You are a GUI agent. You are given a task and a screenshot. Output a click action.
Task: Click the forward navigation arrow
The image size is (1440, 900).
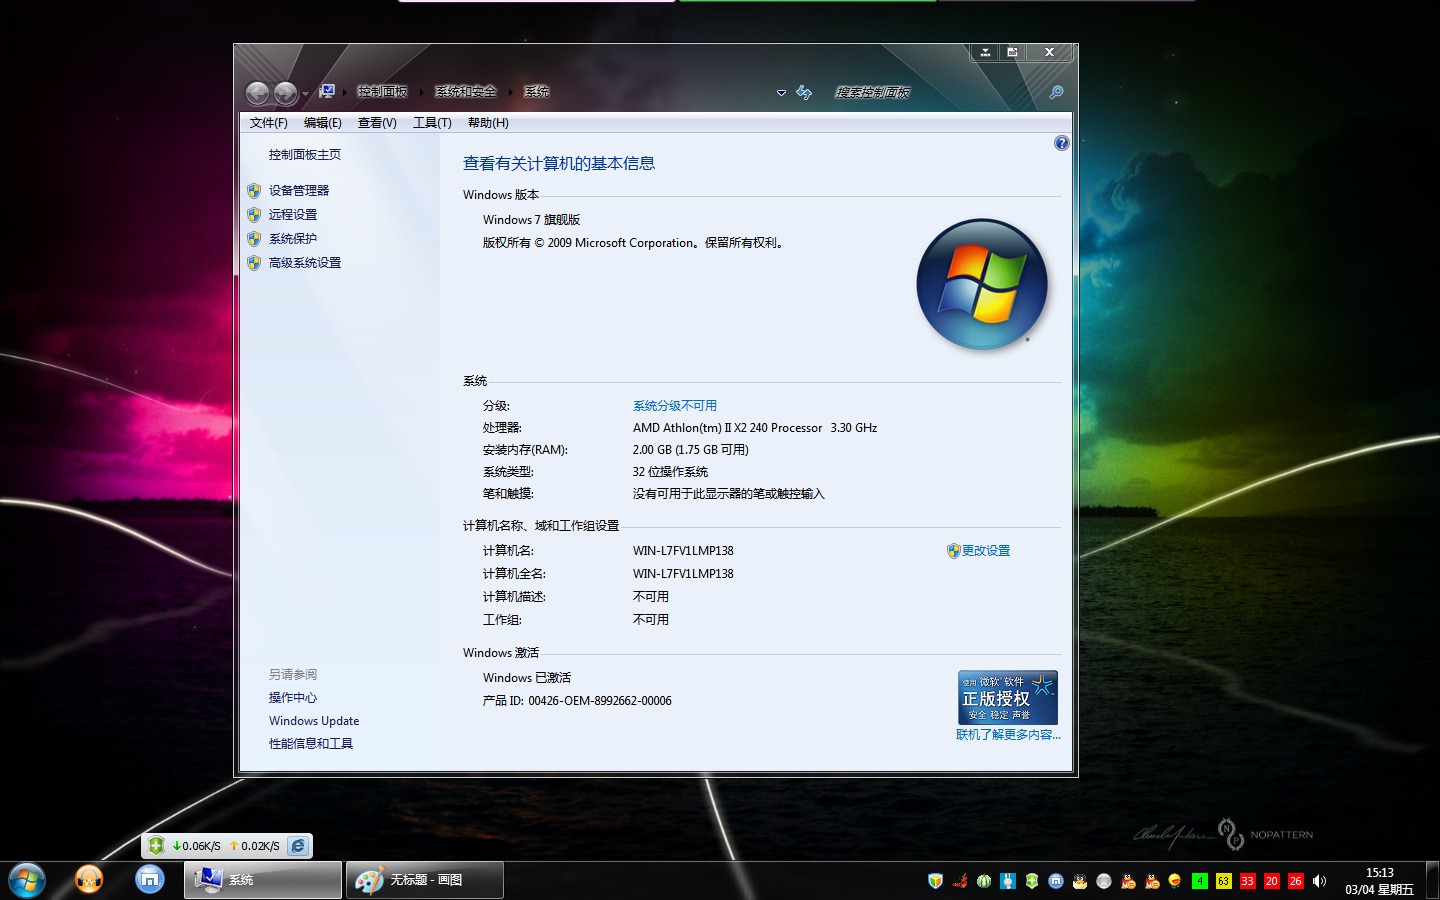285,93
